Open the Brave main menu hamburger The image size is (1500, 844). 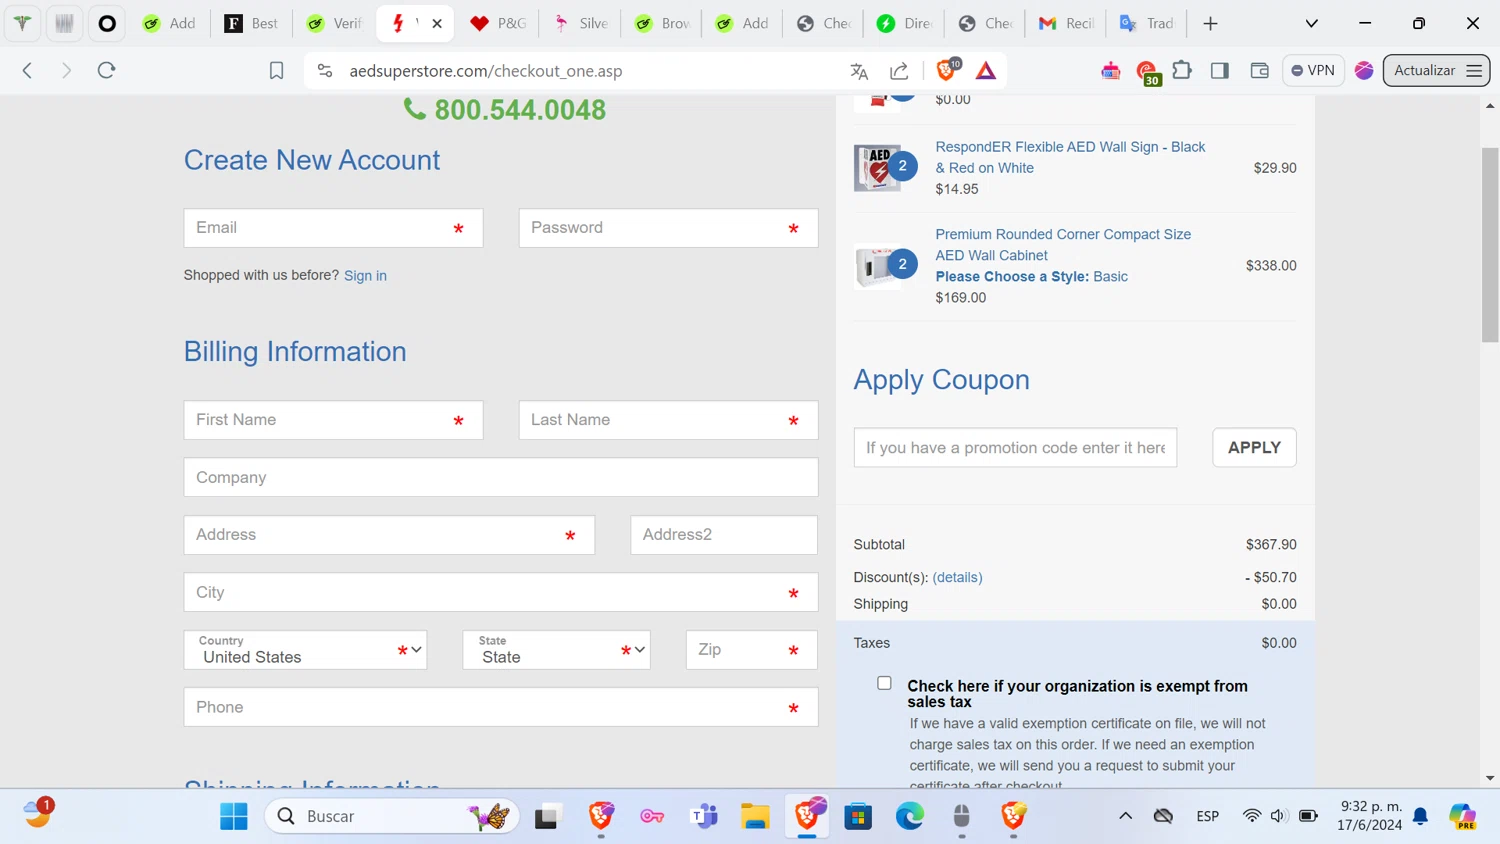click(x=1474, y=71)
